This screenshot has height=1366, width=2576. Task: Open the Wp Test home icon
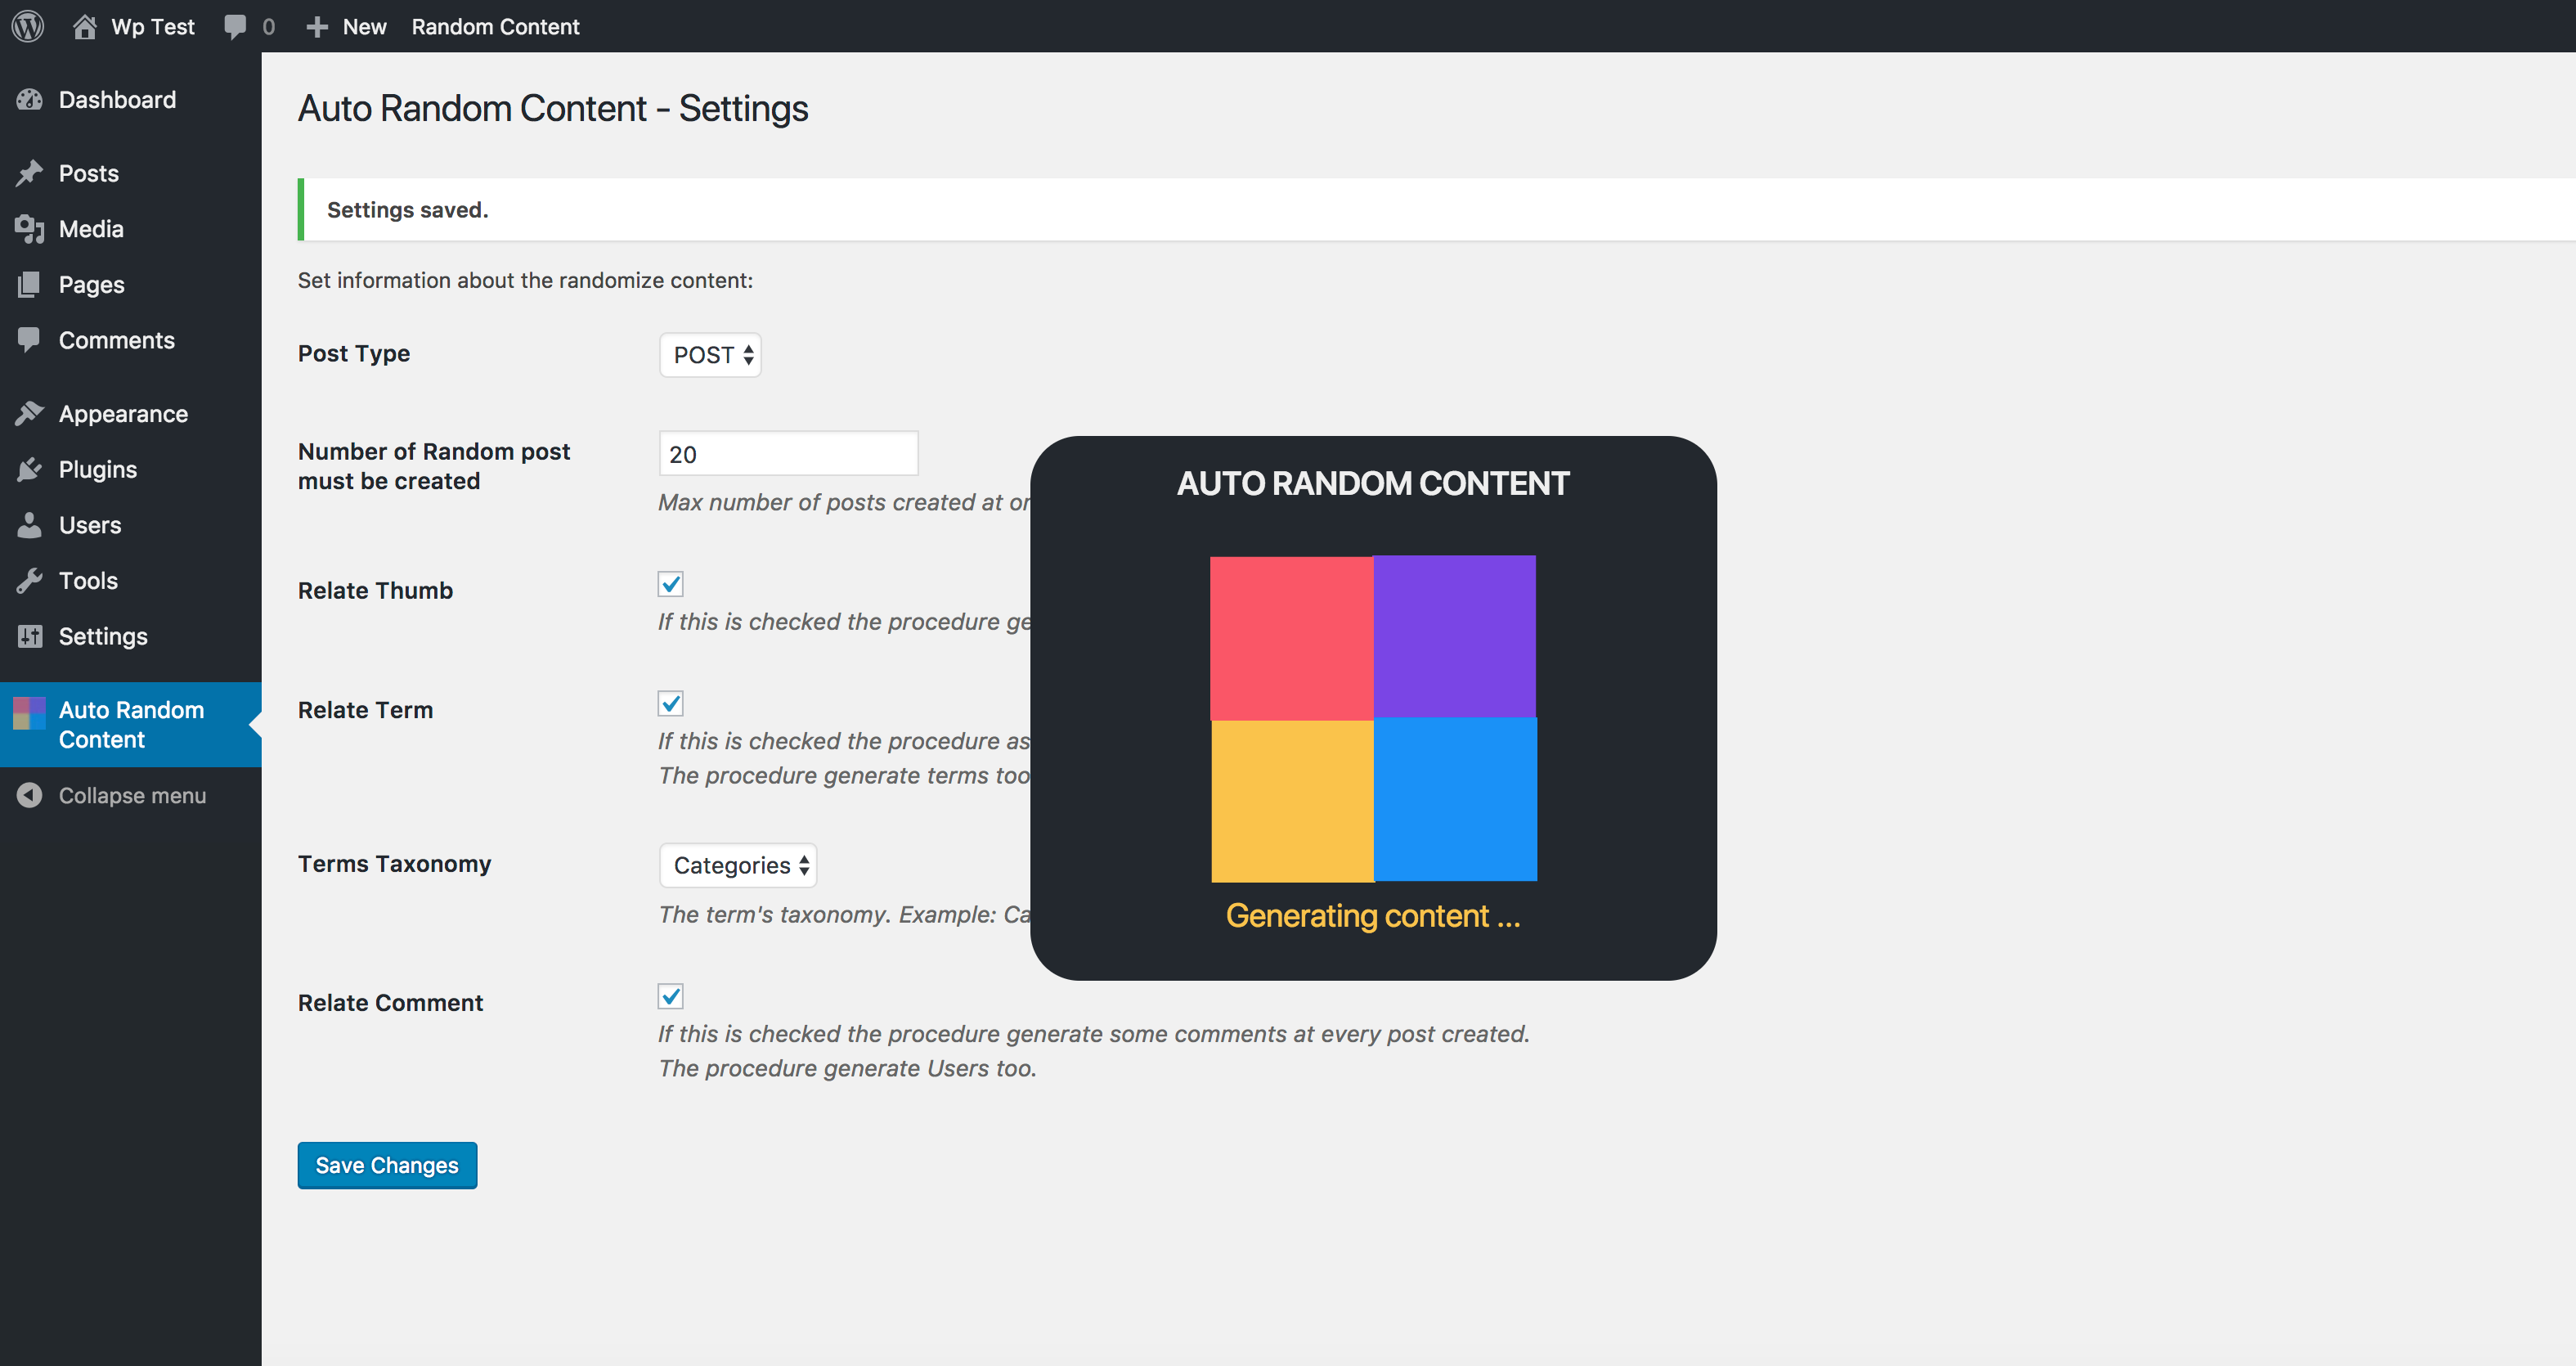point(84,26)
